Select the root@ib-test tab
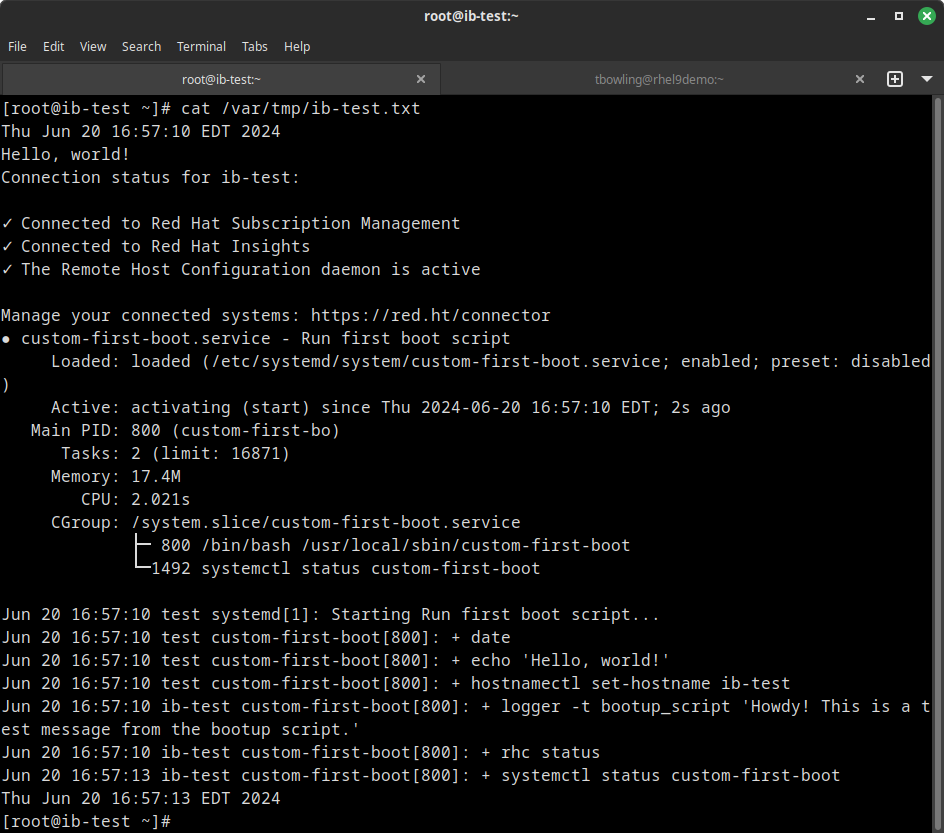This screenshot has width=944, height=833. click(x=221, y=79)
